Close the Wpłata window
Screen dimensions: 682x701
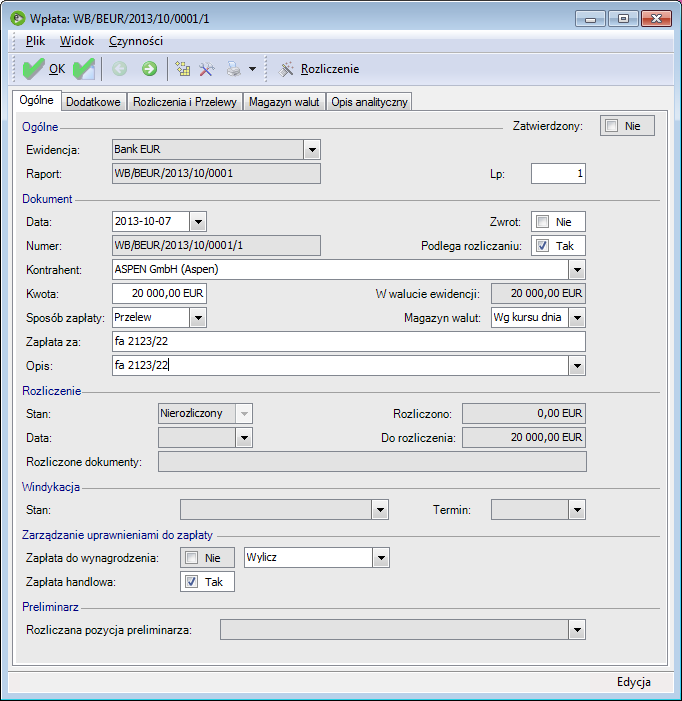tap(656, 19)
